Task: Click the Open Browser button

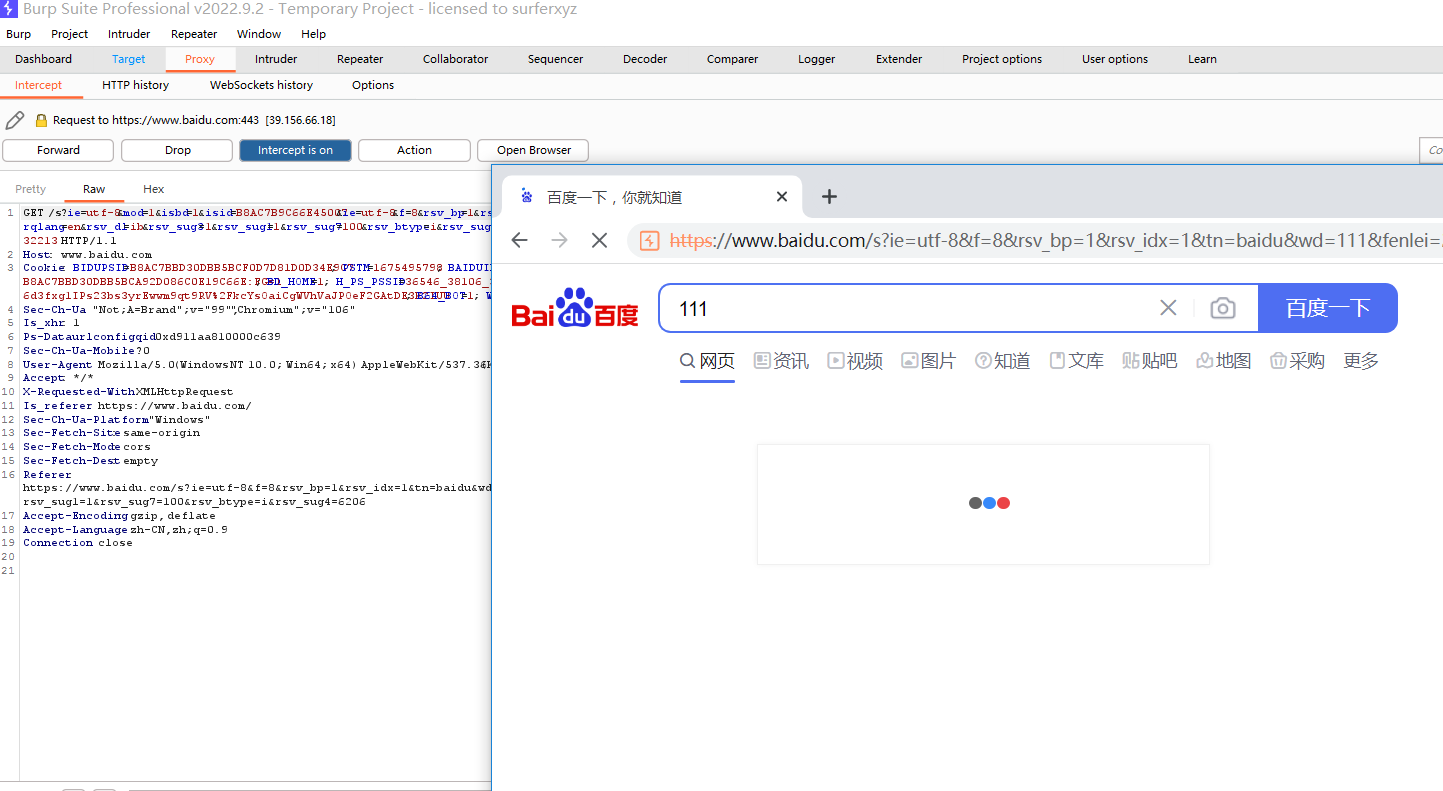Action: (x=533, y=150)
